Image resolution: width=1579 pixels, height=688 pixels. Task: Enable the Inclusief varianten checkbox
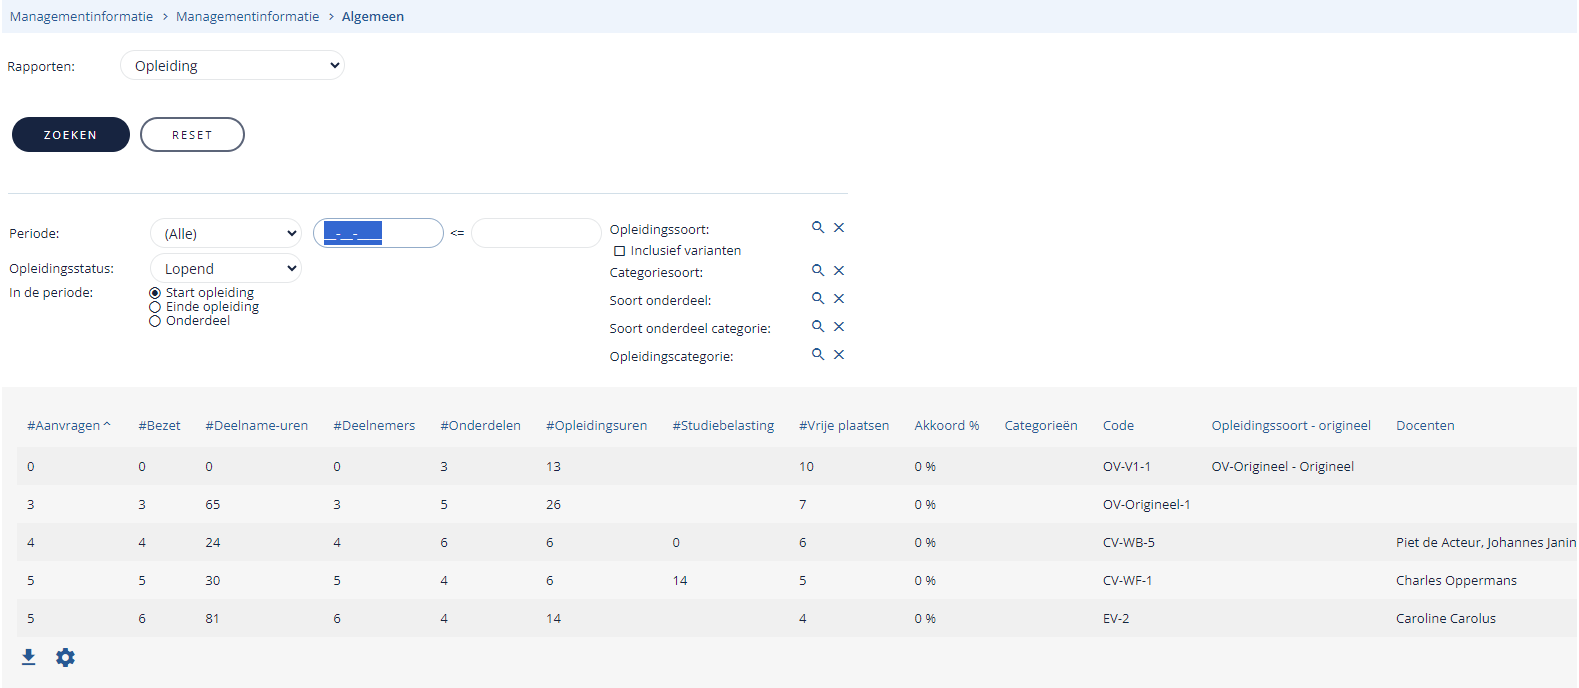tap(619, 251)
